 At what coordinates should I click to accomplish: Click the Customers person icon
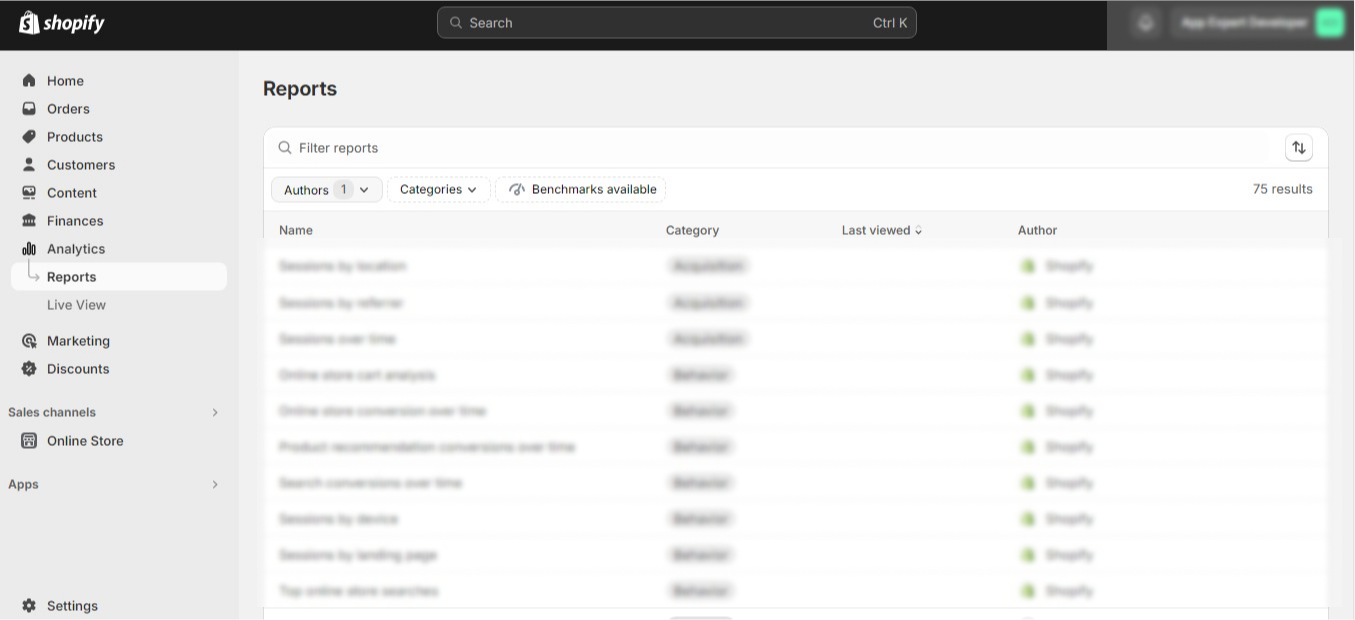click(29, 164)
